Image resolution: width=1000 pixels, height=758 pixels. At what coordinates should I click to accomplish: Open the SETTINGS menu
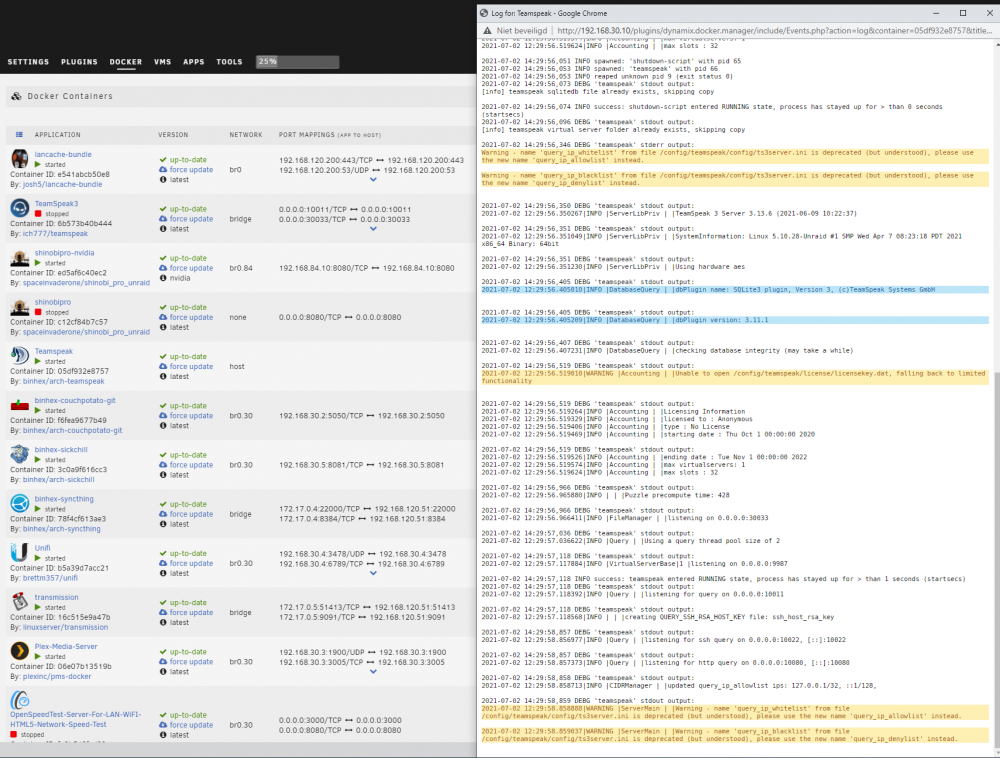(28, 62)
